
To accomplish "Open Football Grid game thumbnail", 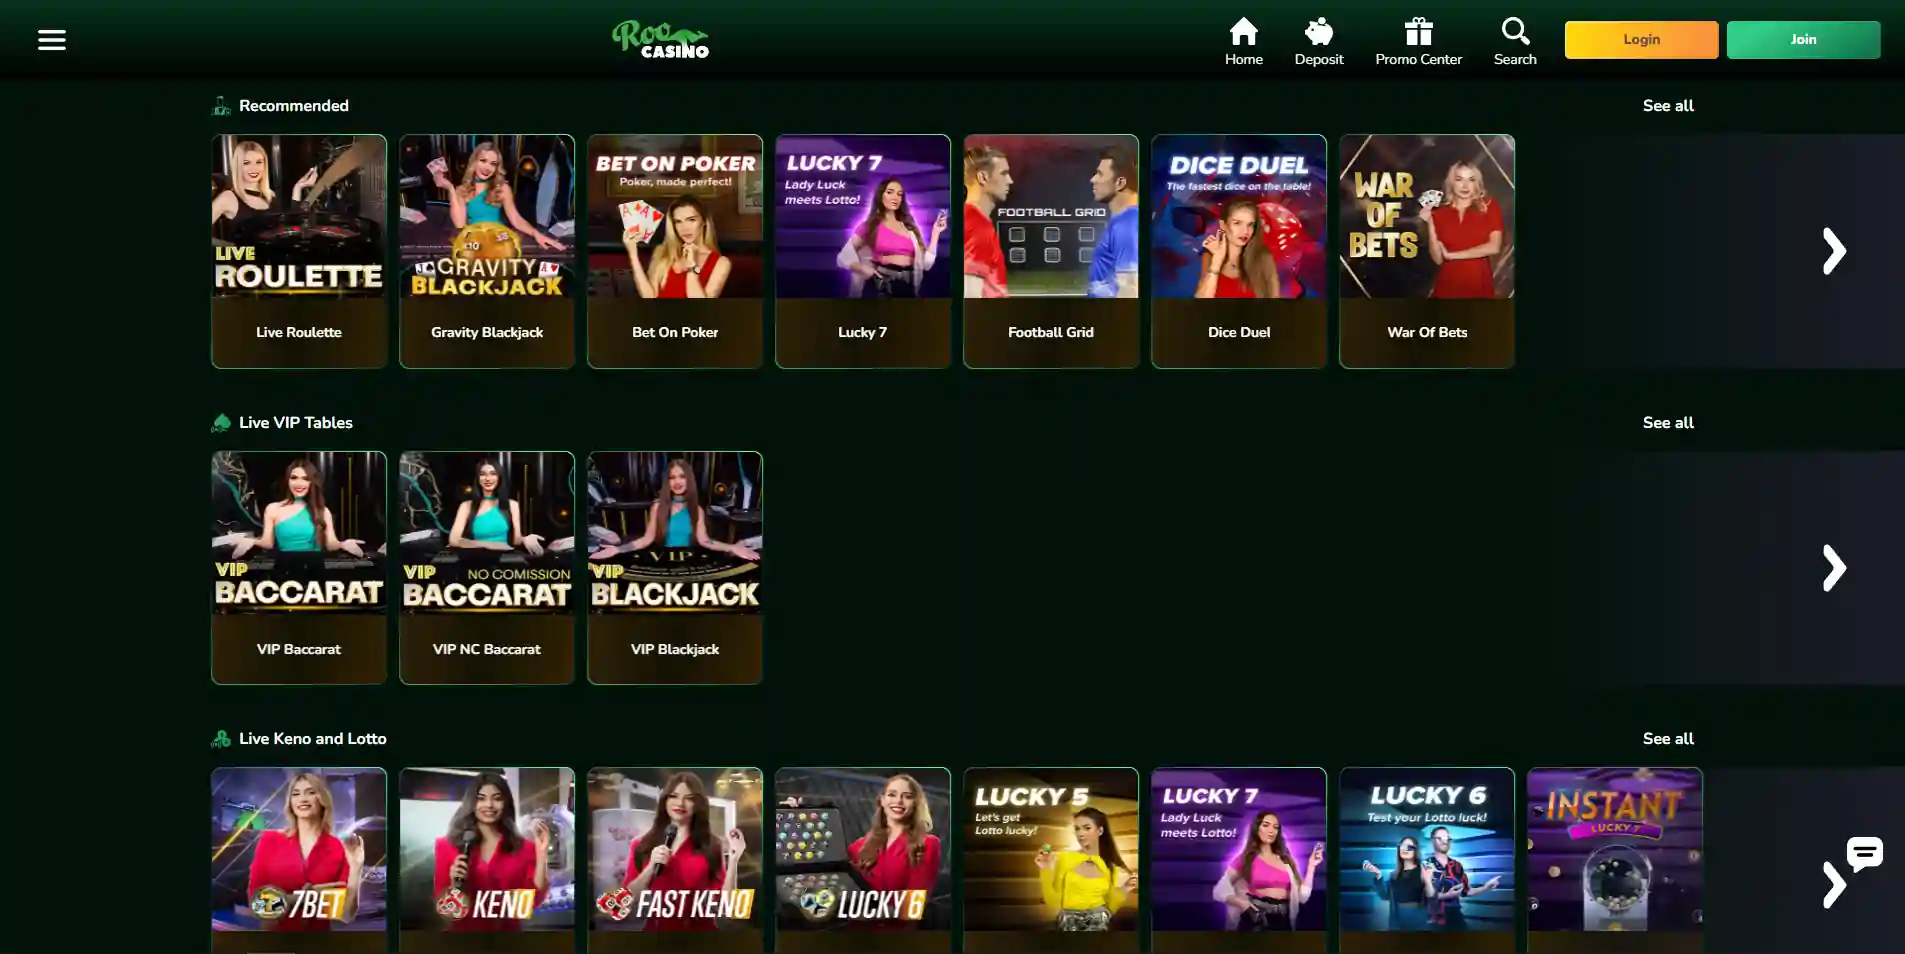I will coord(1051,216).
